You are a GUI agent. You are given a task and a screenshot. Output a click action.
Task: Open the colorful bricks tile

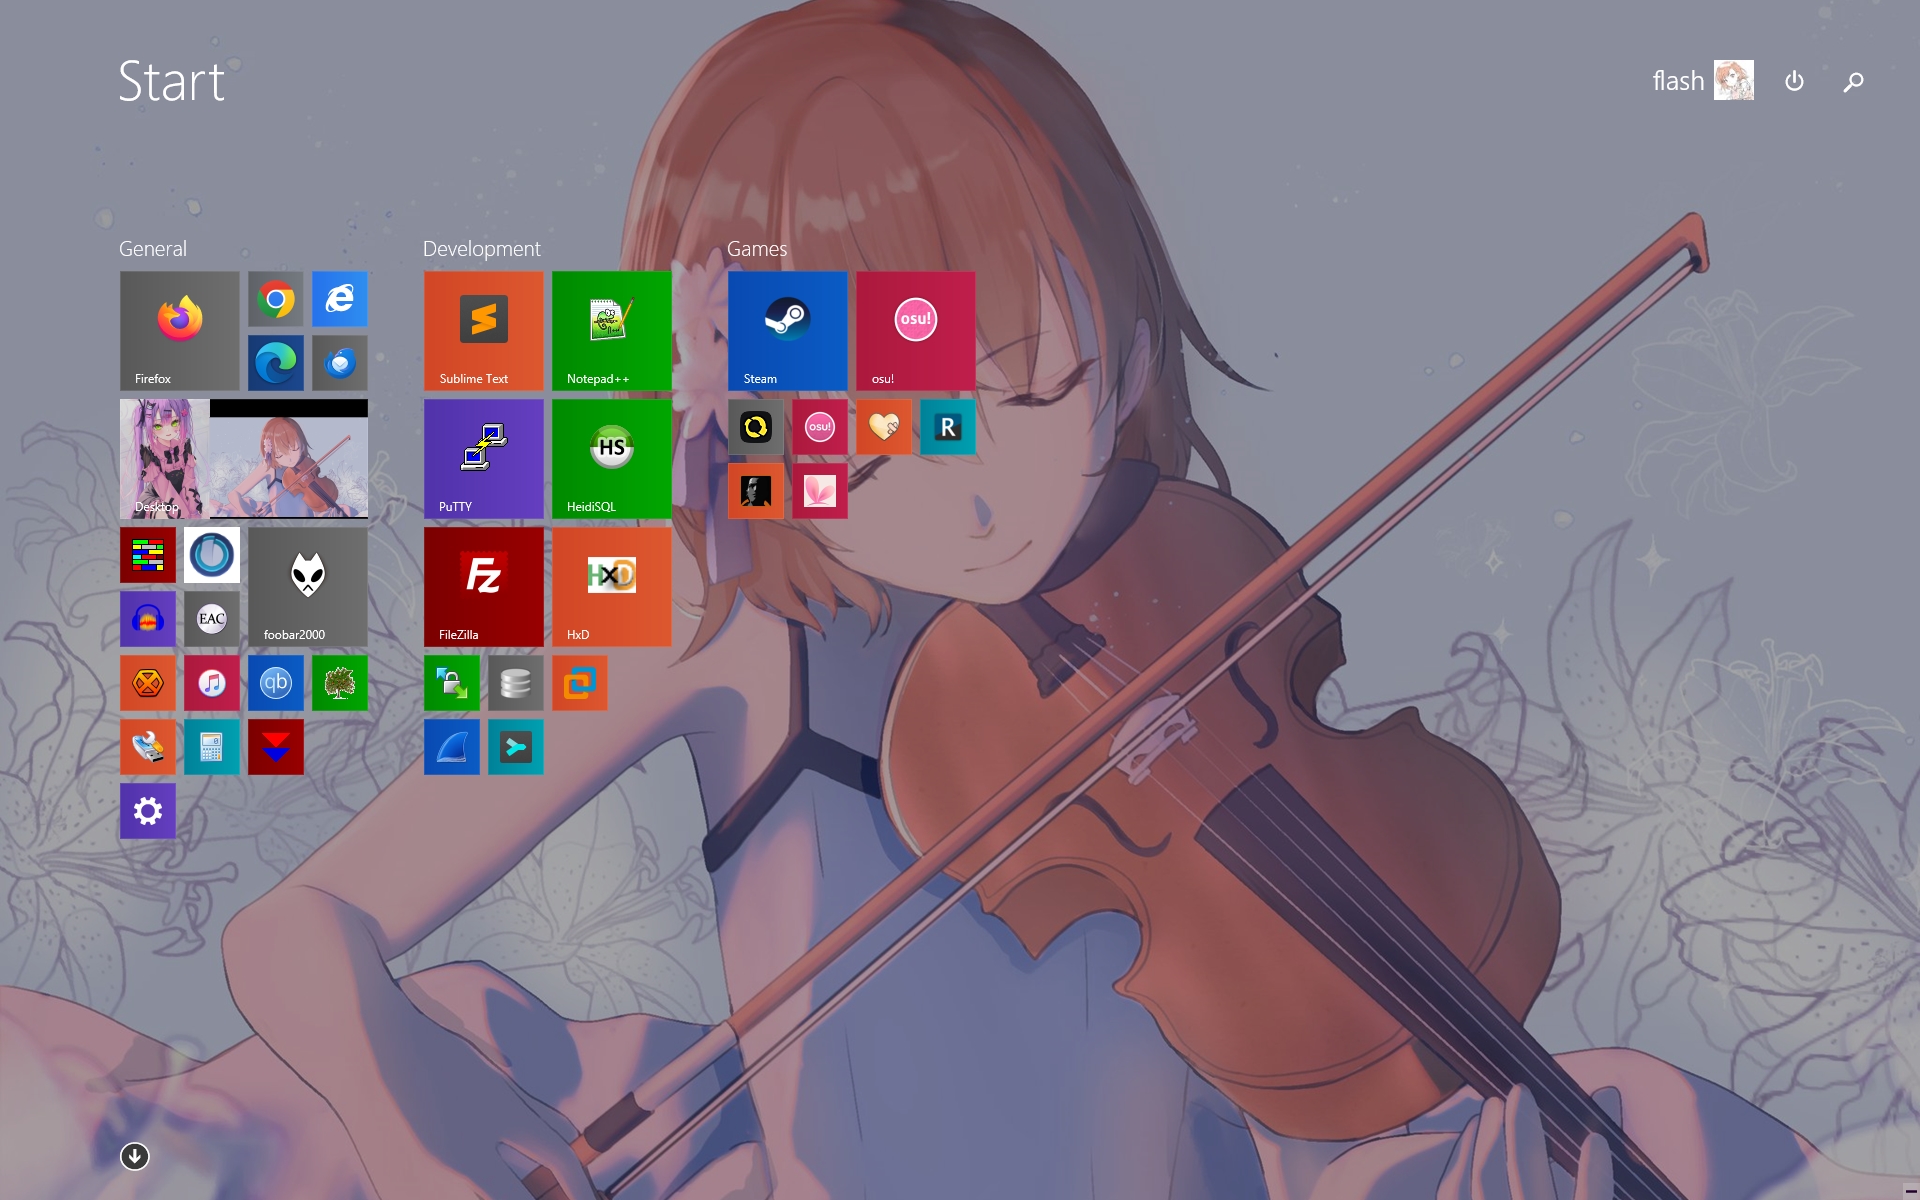coord(148,555)
